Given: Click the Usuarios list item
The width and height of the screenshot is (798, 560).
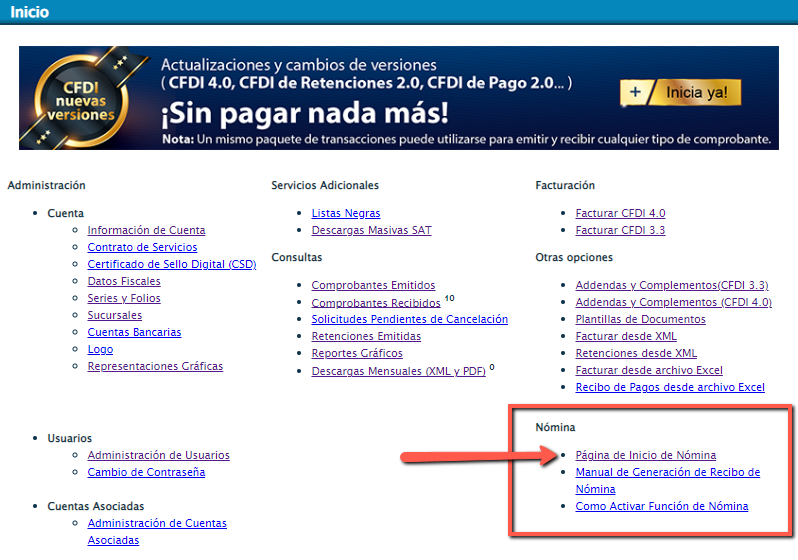Looking at the screenshot, I should 70,438.
